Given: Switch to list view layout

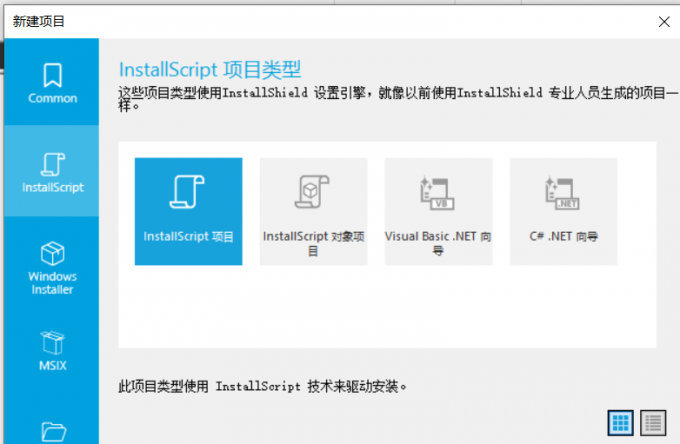Looking at the screenshot, I should (653, 422).
